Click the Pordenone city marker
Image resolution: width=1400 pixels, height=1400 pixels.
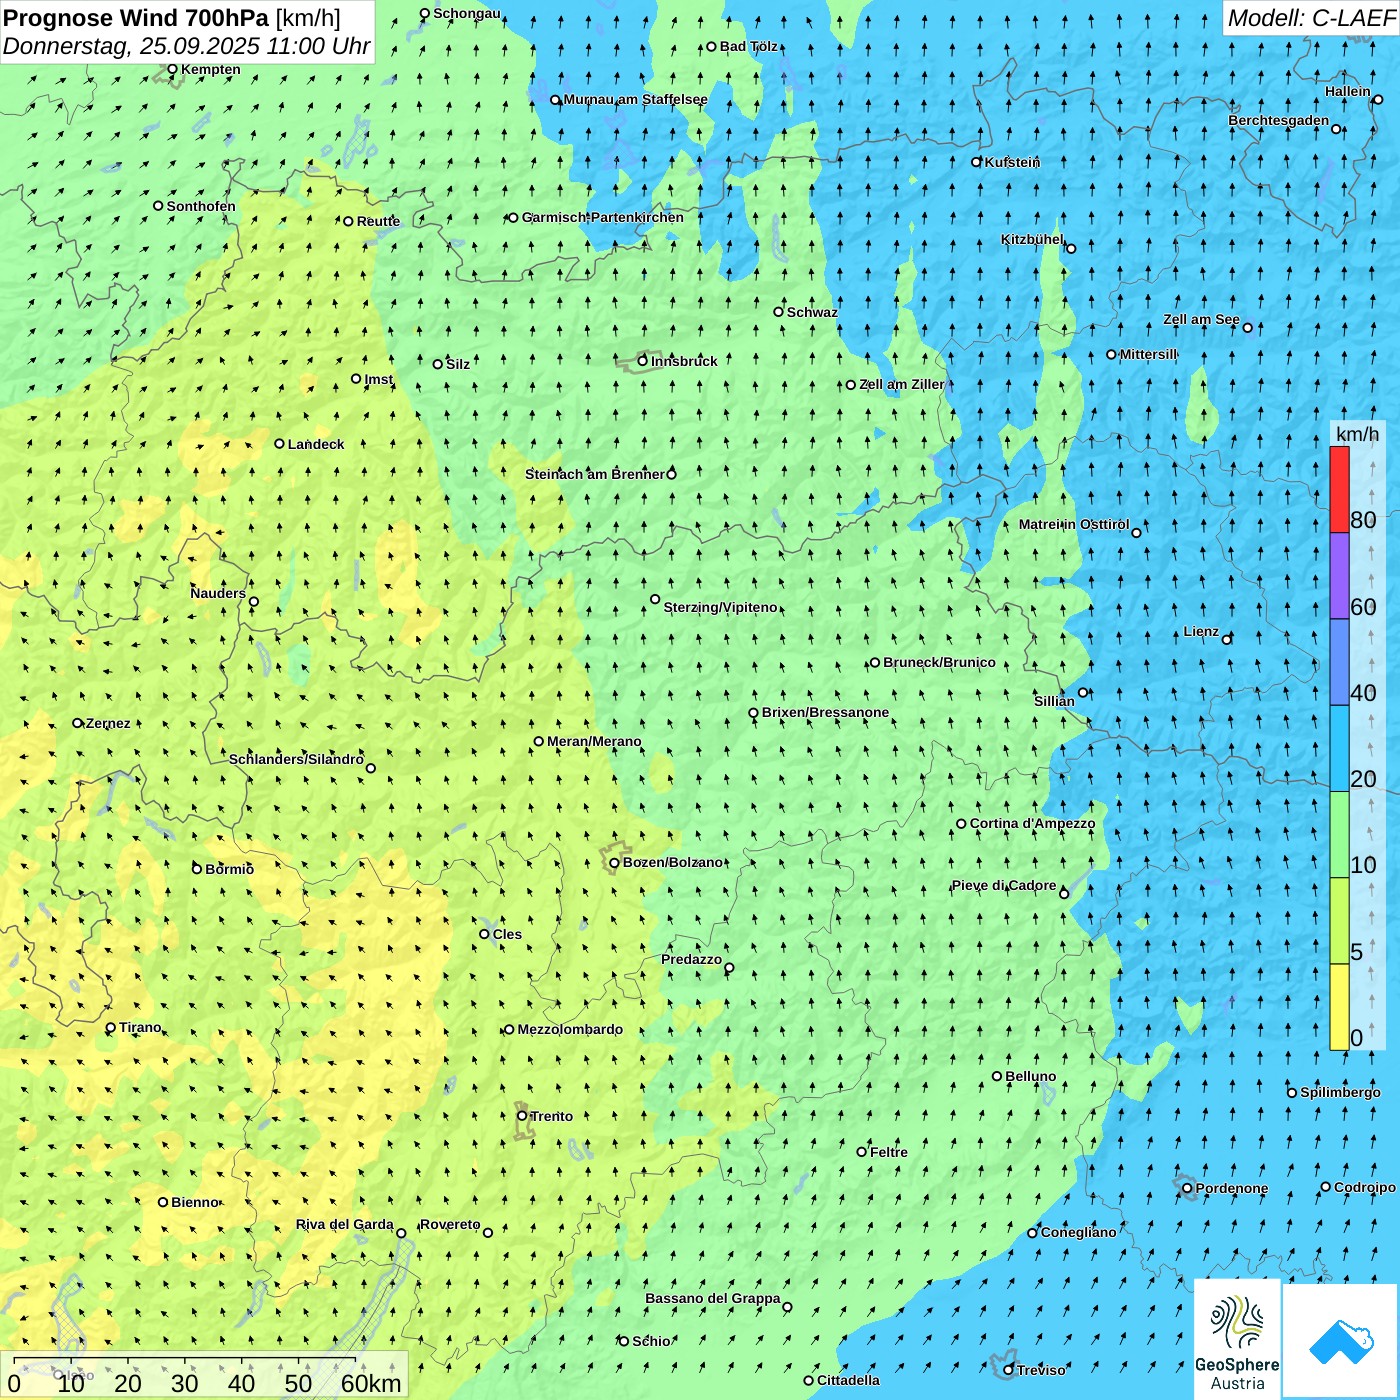pos(1187,1189)
